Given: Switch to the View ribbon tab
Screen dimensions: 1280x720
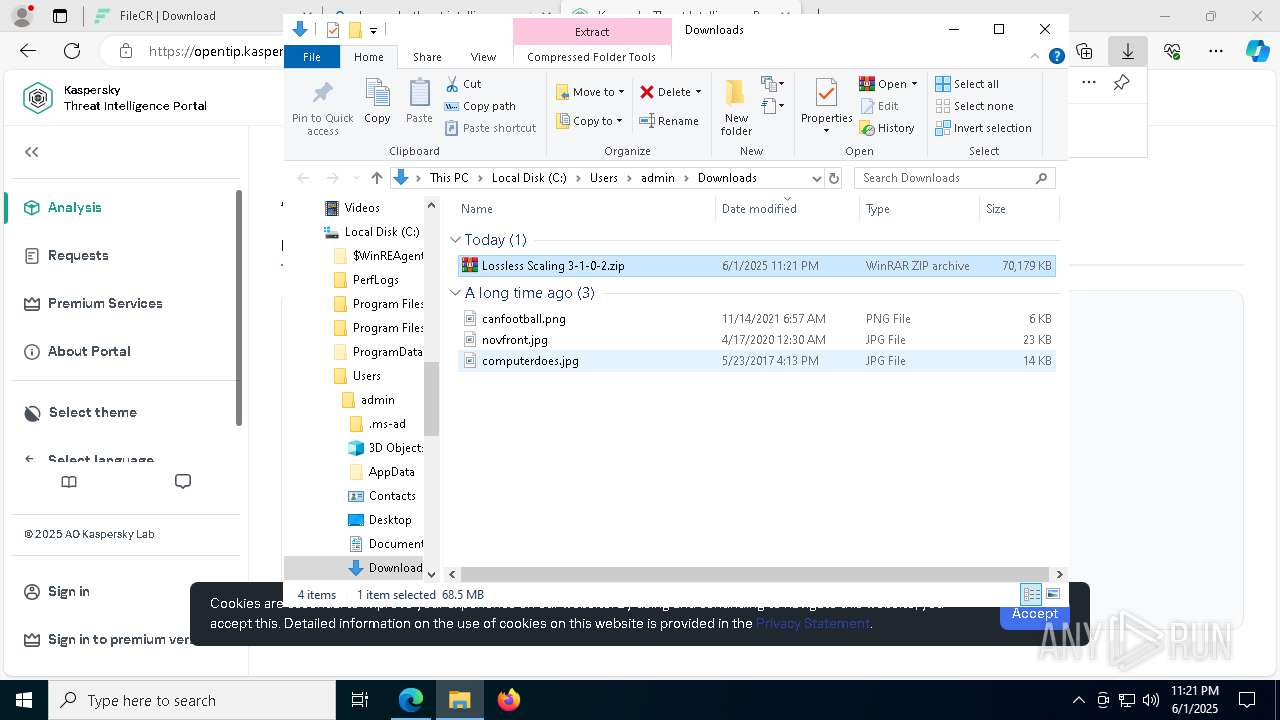Looking at the screenshot, I should tap(483, 57).
